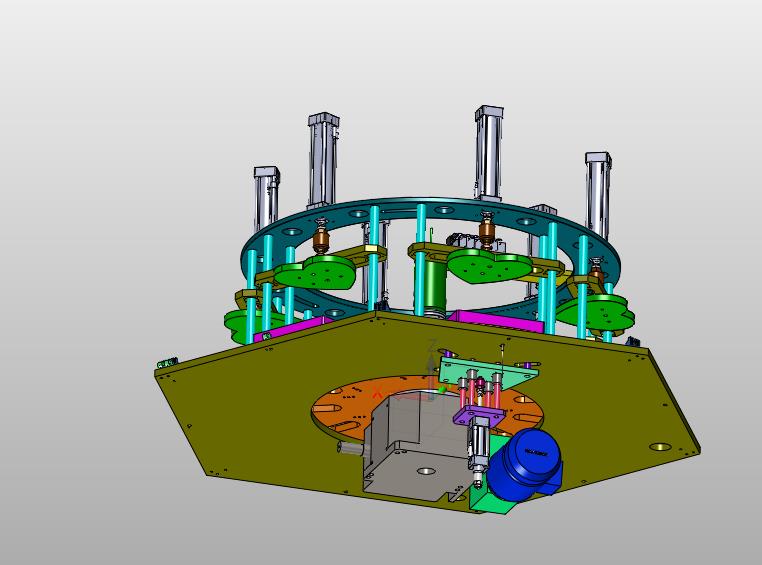The width and height of the screenshot is (762, 565).
Task: Select the left magenta block
Action: point(292,329)
